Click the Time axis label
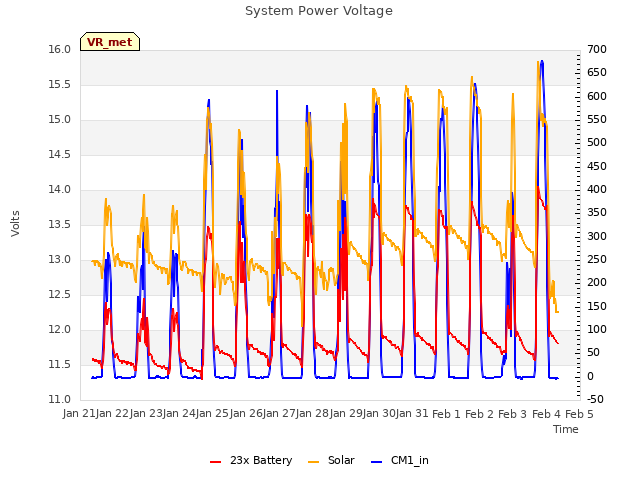640x480 pixels. pyautogui.click(x=565, y=429)
